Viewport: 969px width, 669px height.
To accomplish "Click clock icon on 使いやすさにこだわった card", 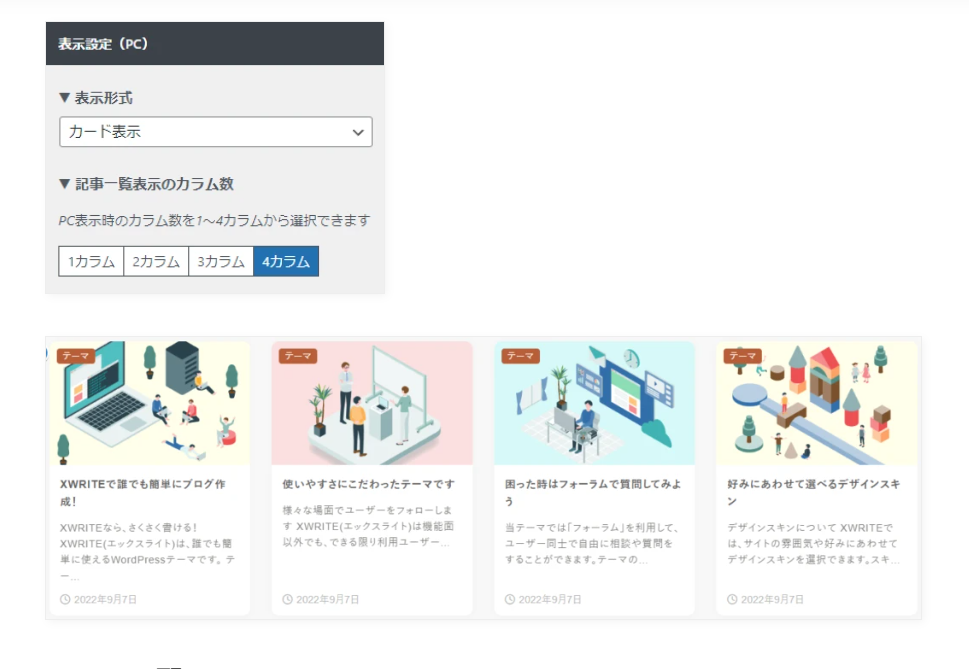I will click(287, 599).
